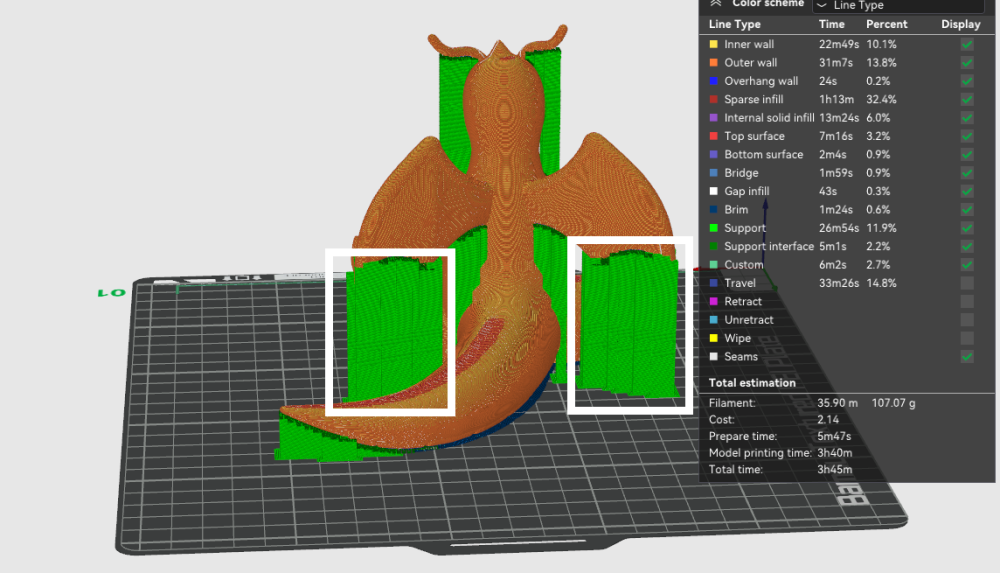
Task: Toggle Seams display checkbox
Action: coord(967,357)
